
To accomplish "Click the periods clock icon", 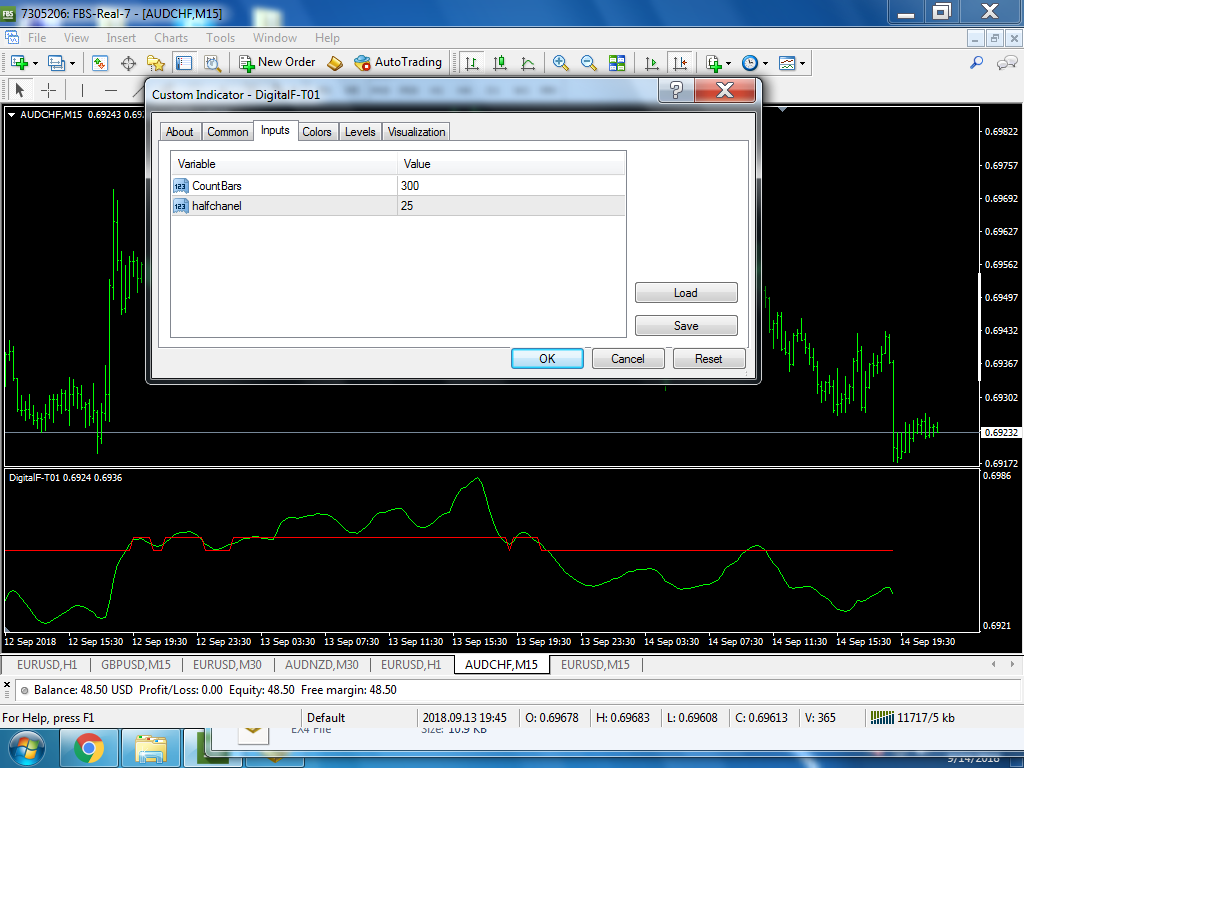I will 750,62.
